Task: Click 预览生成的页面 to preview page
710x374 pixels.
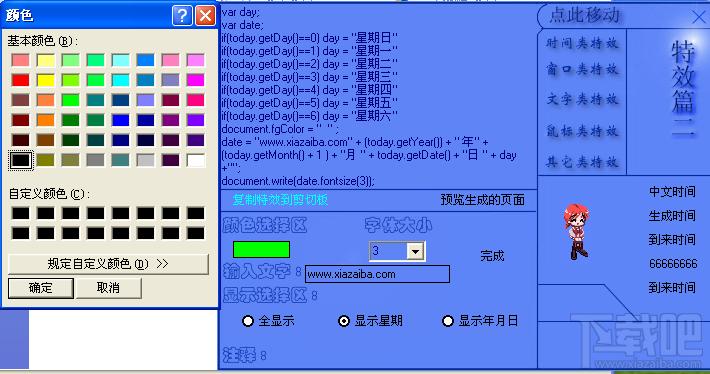Action: coord(483,200)
